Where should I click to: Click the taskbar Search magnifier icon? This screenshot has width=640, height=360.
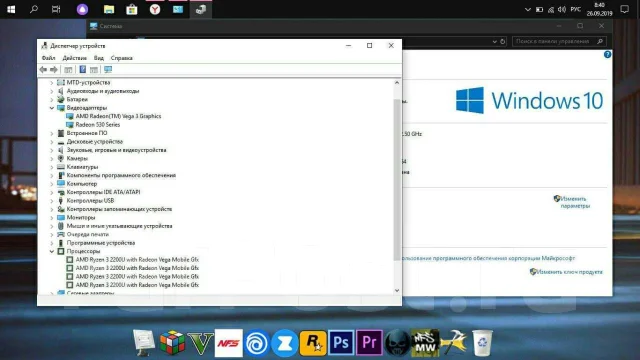tap(34, 9)
